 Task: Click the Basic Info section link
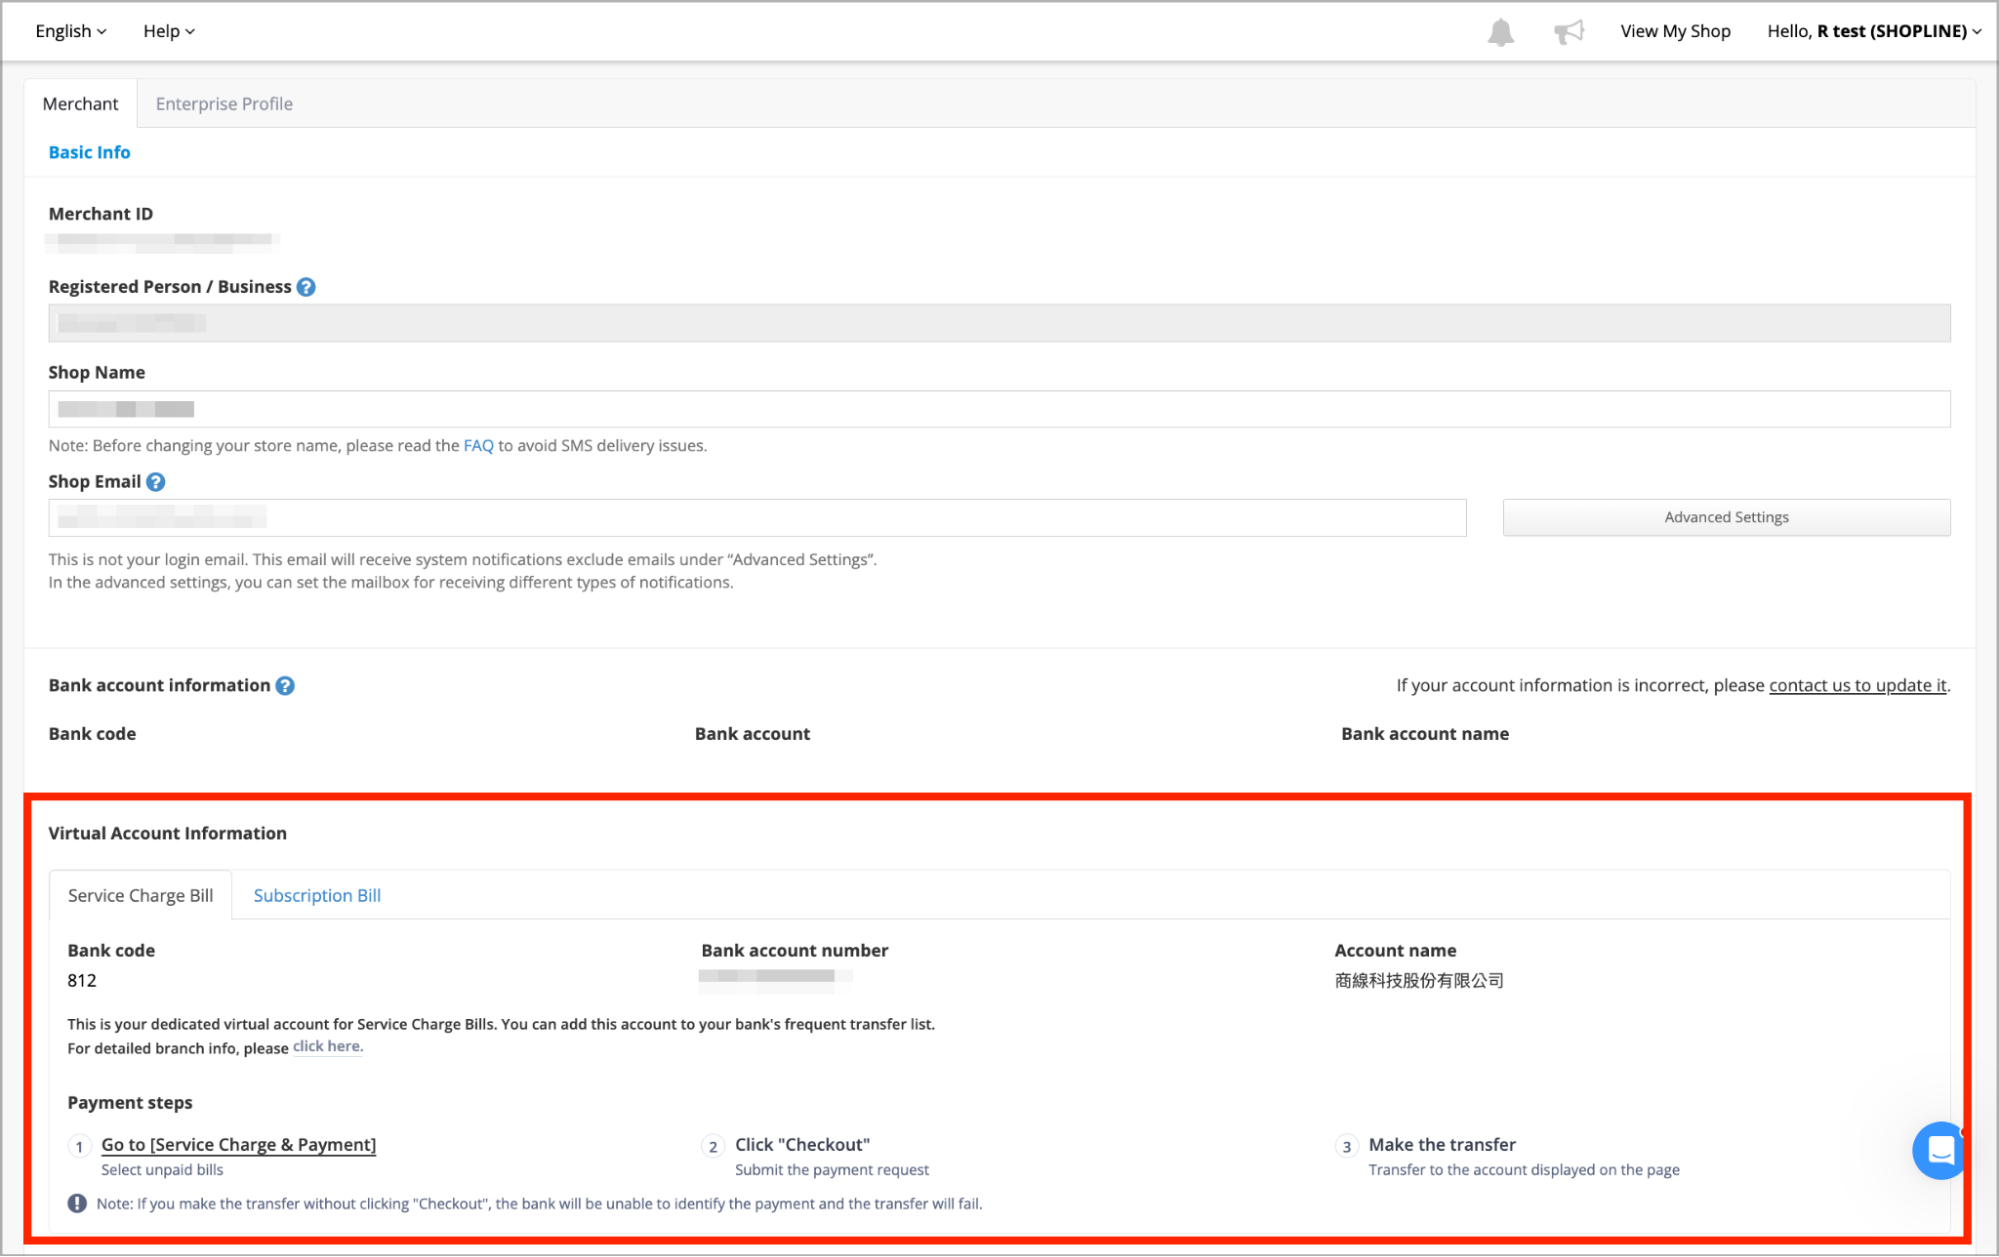(x=89, y=152)
